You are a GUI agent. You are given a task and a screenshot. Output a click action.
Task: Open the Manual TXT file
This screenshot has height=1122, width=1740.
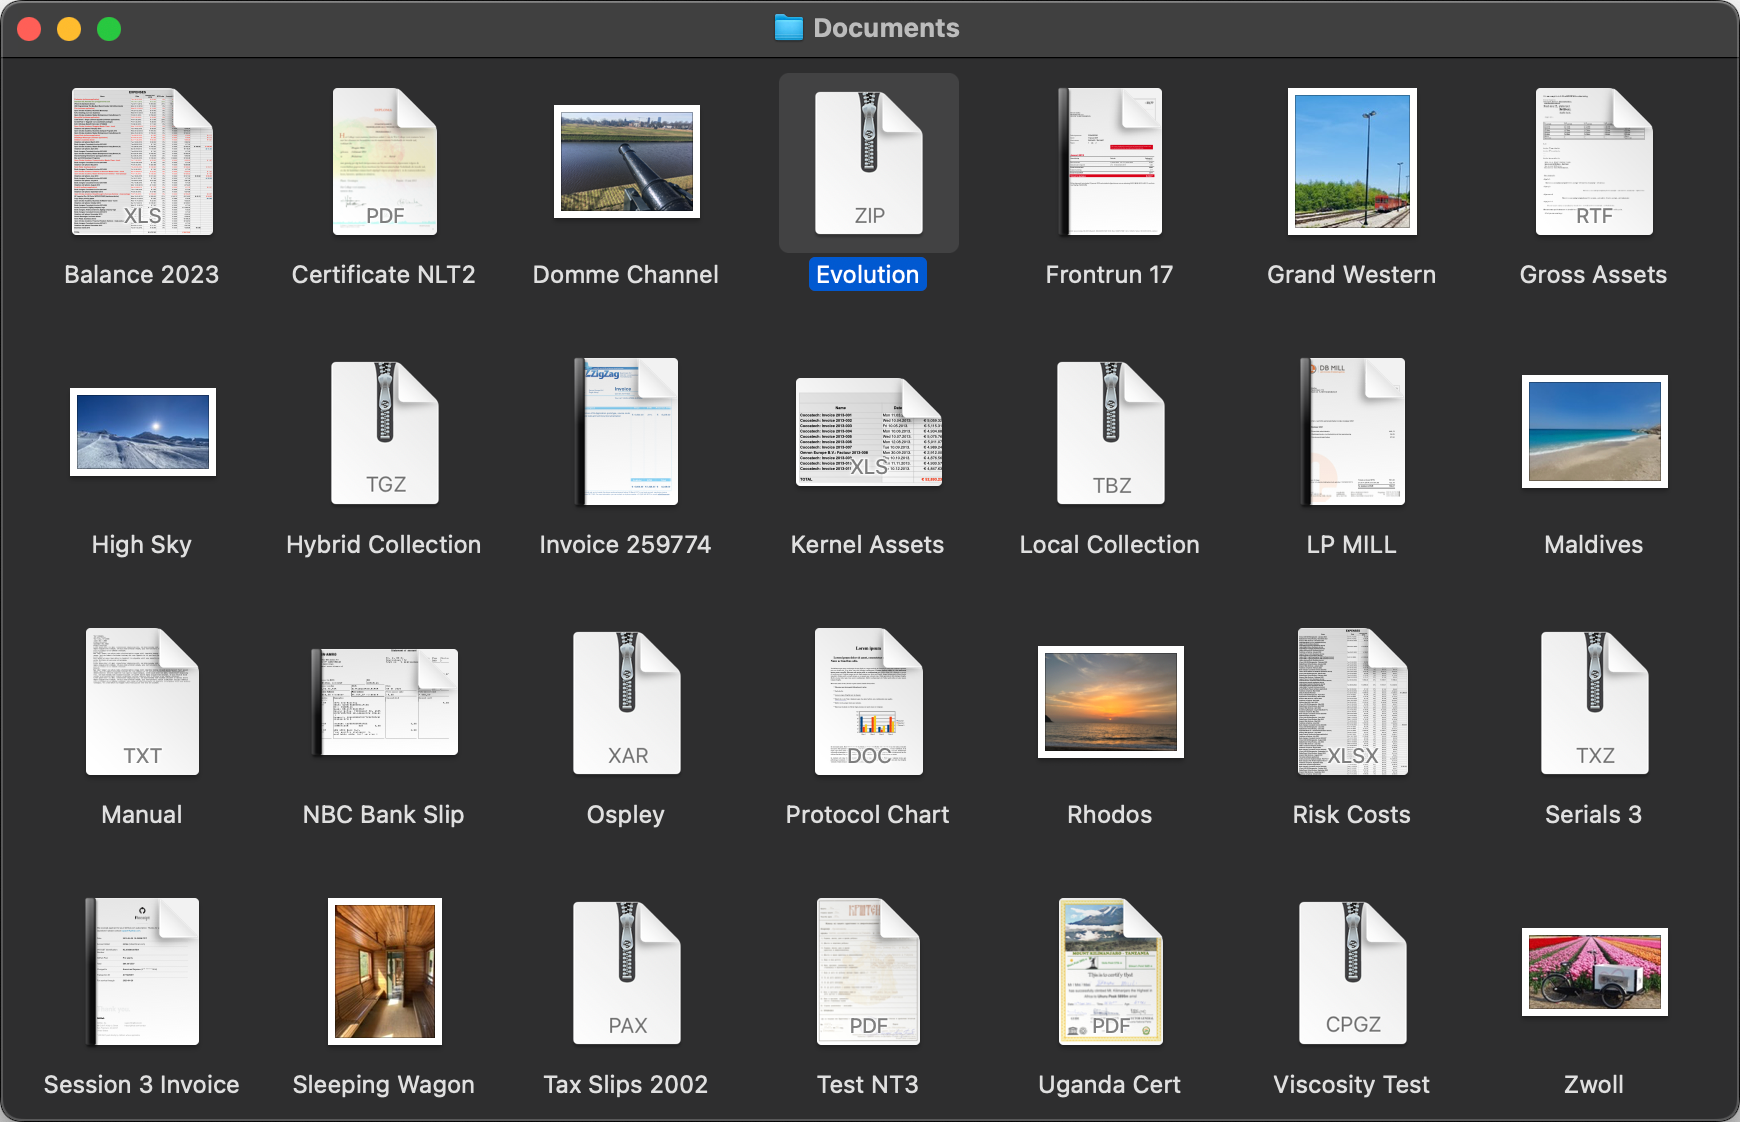click(x=141, y=701)
